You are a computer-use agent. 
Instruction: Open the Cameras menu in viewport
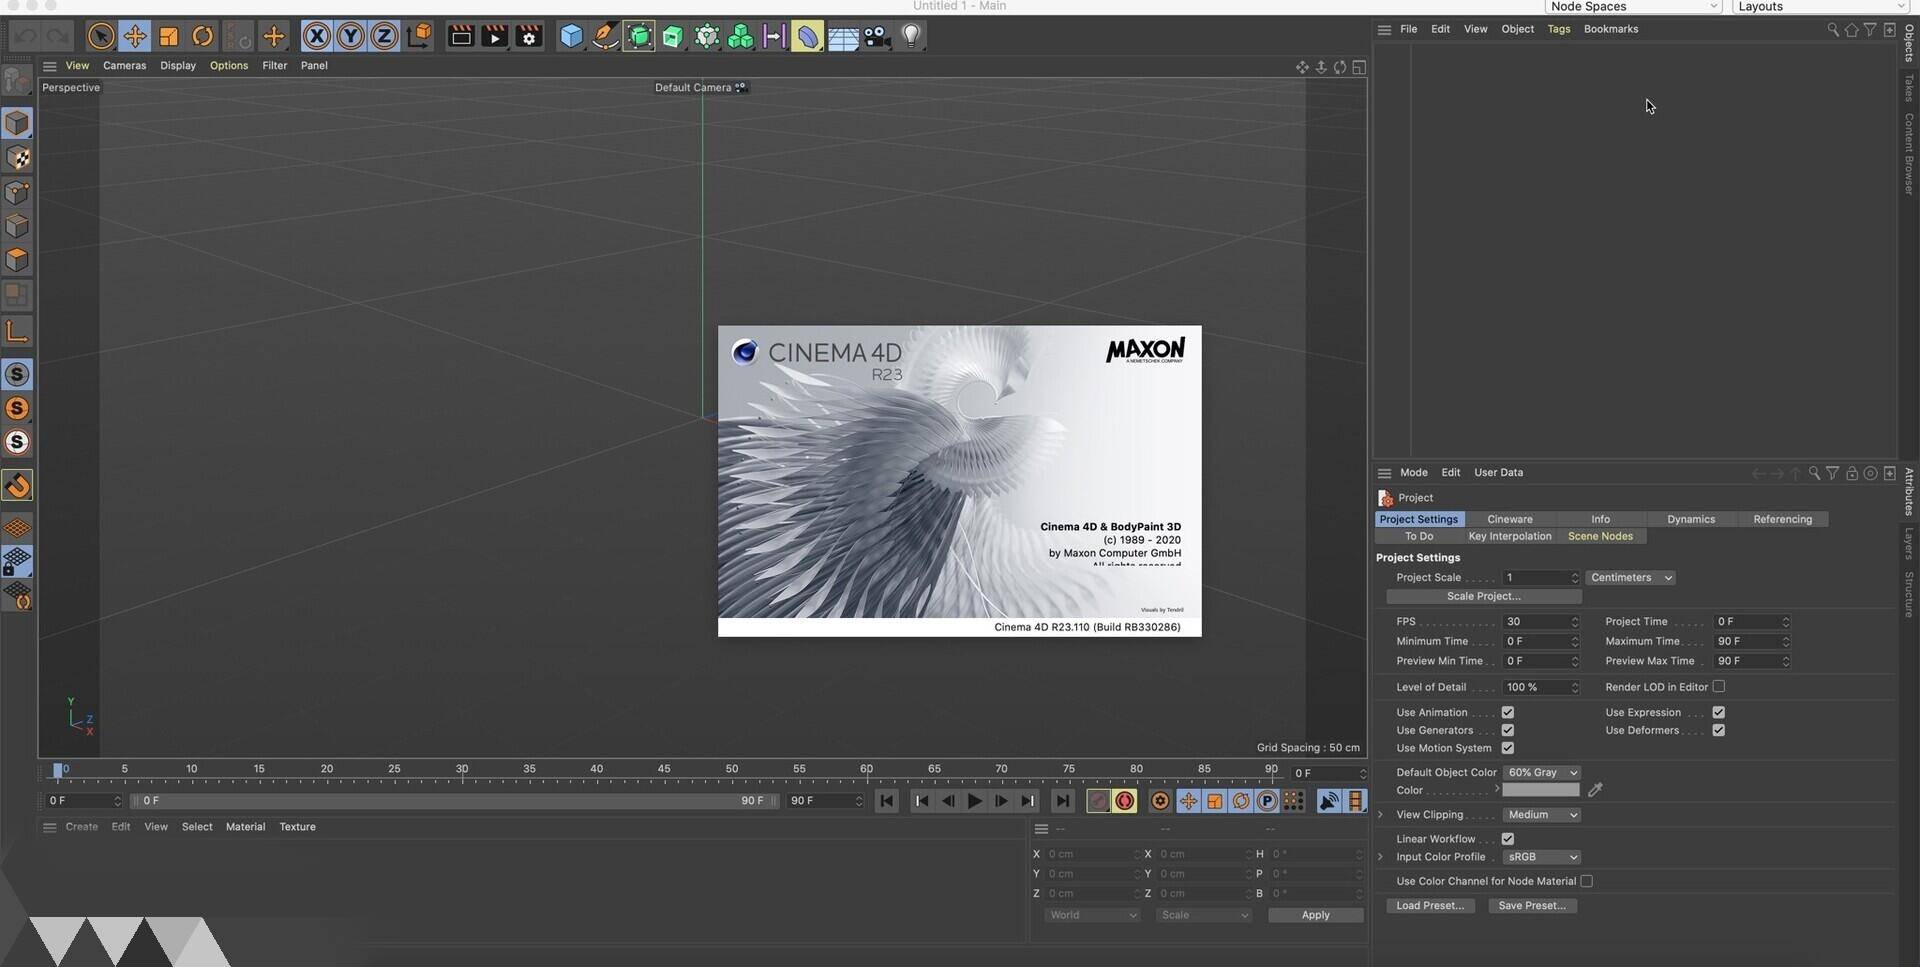point(124,66)
